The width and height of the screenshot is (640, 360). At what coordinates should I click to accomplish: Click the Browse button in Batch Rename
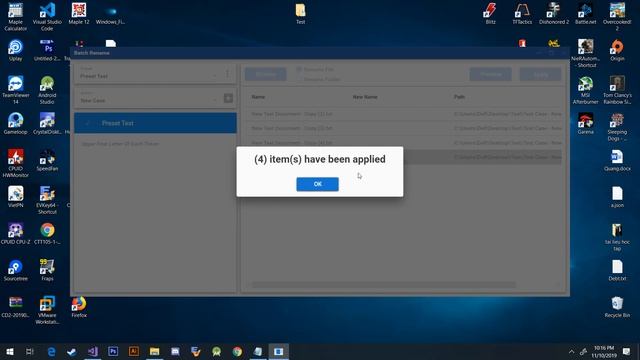point(265,74)
